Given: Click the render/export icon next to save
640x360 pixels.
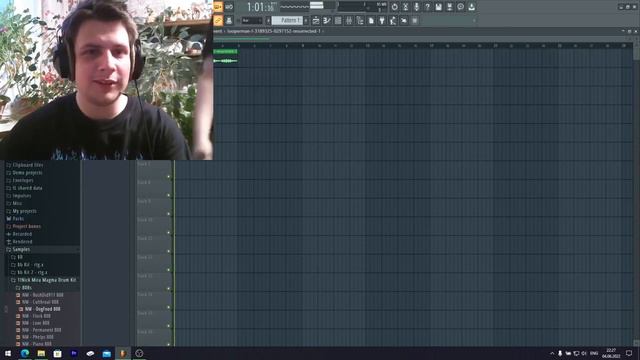Looking at the screenshot, I should coord(449,7).
